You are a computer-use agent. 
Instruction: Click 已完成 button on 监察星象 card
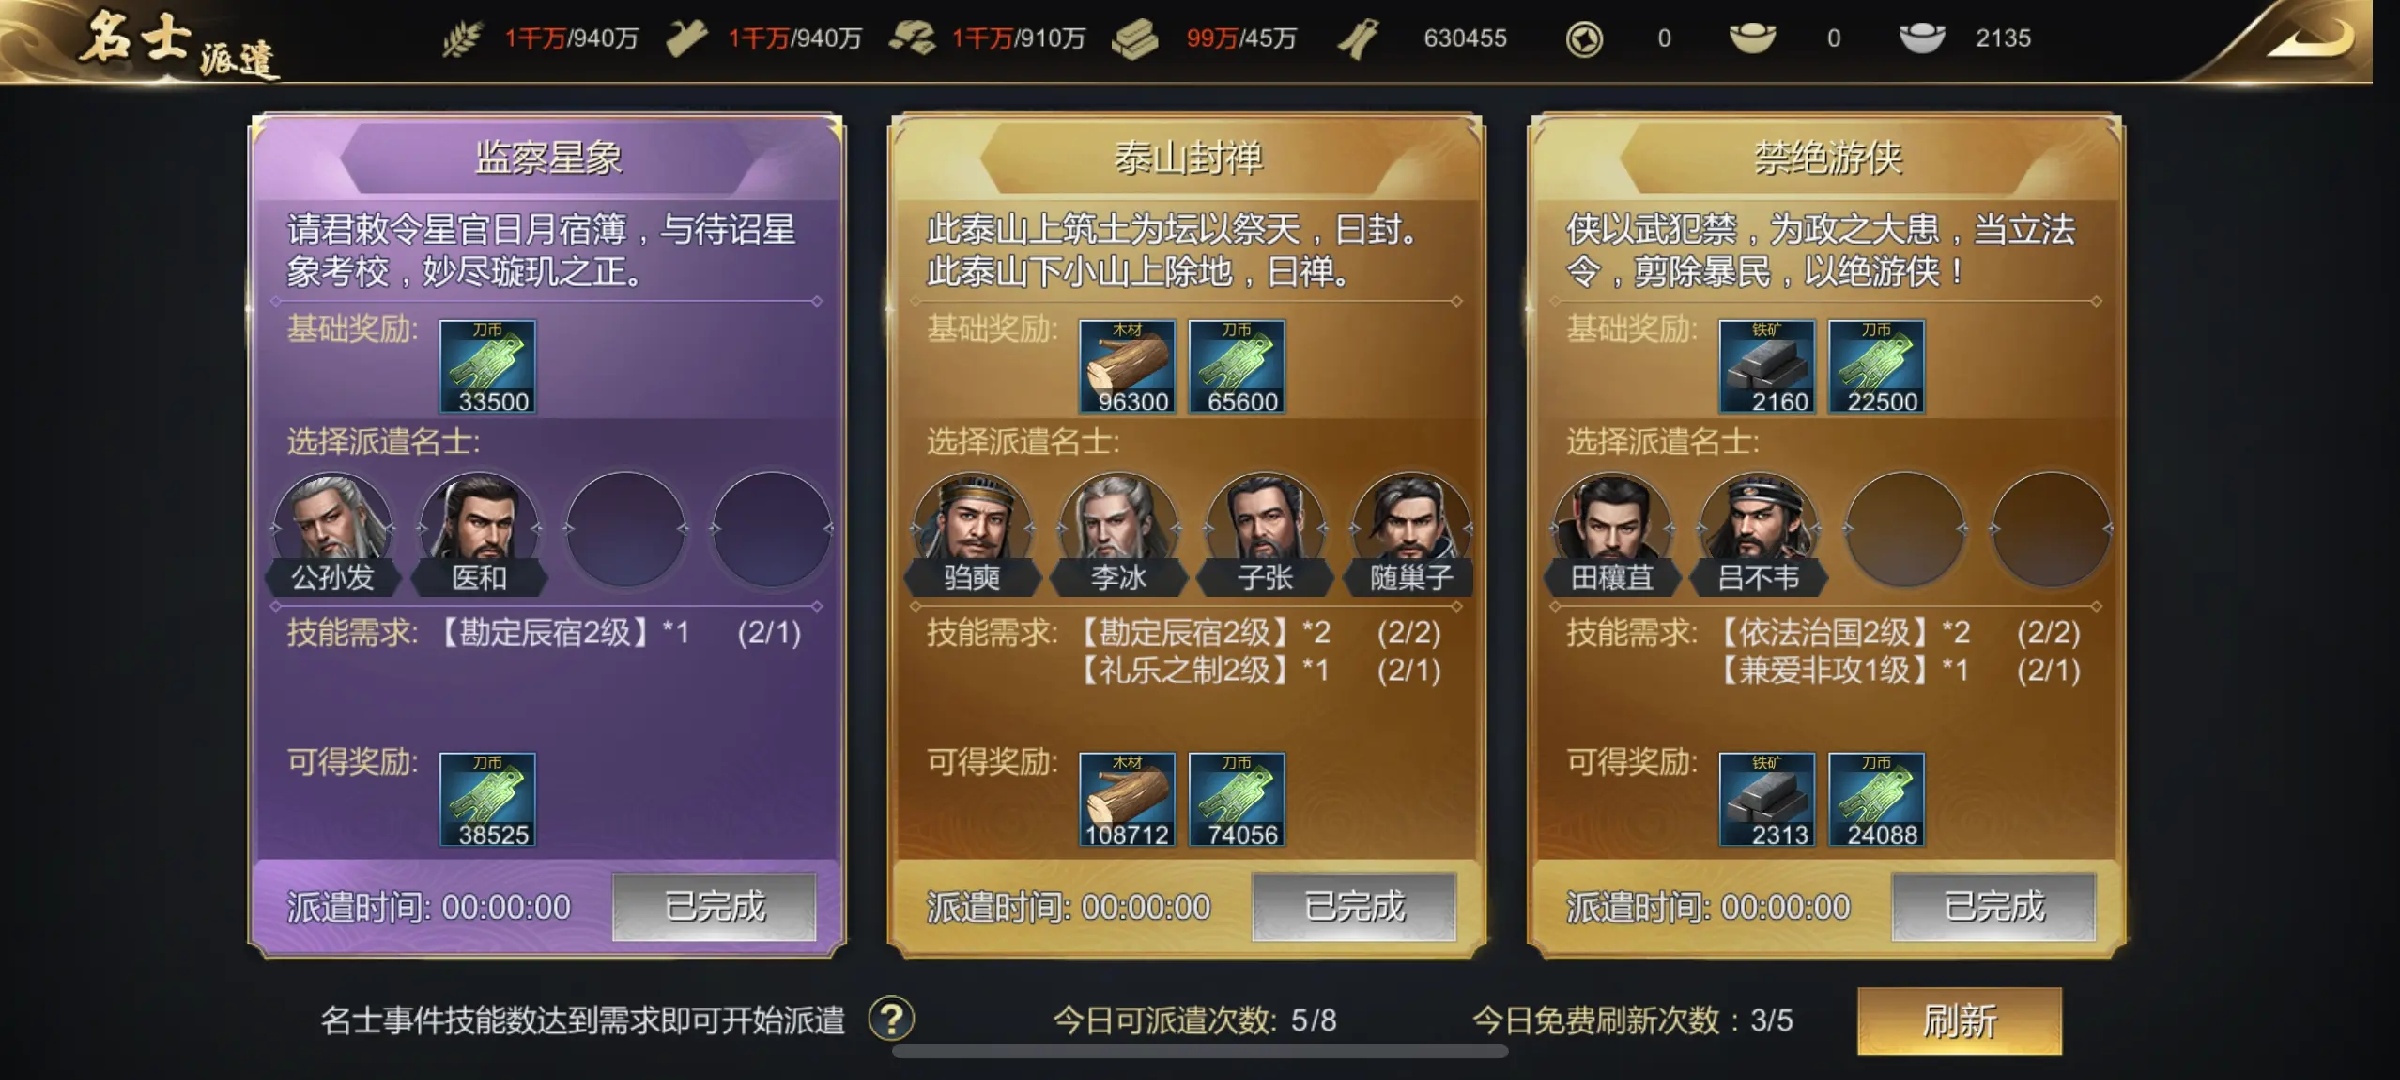(714, 906)
